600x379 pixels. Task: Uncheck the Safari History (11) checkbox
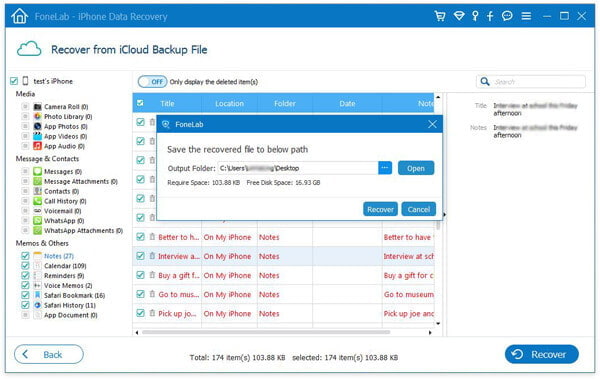pyautogui.click(x=25, y=305)
